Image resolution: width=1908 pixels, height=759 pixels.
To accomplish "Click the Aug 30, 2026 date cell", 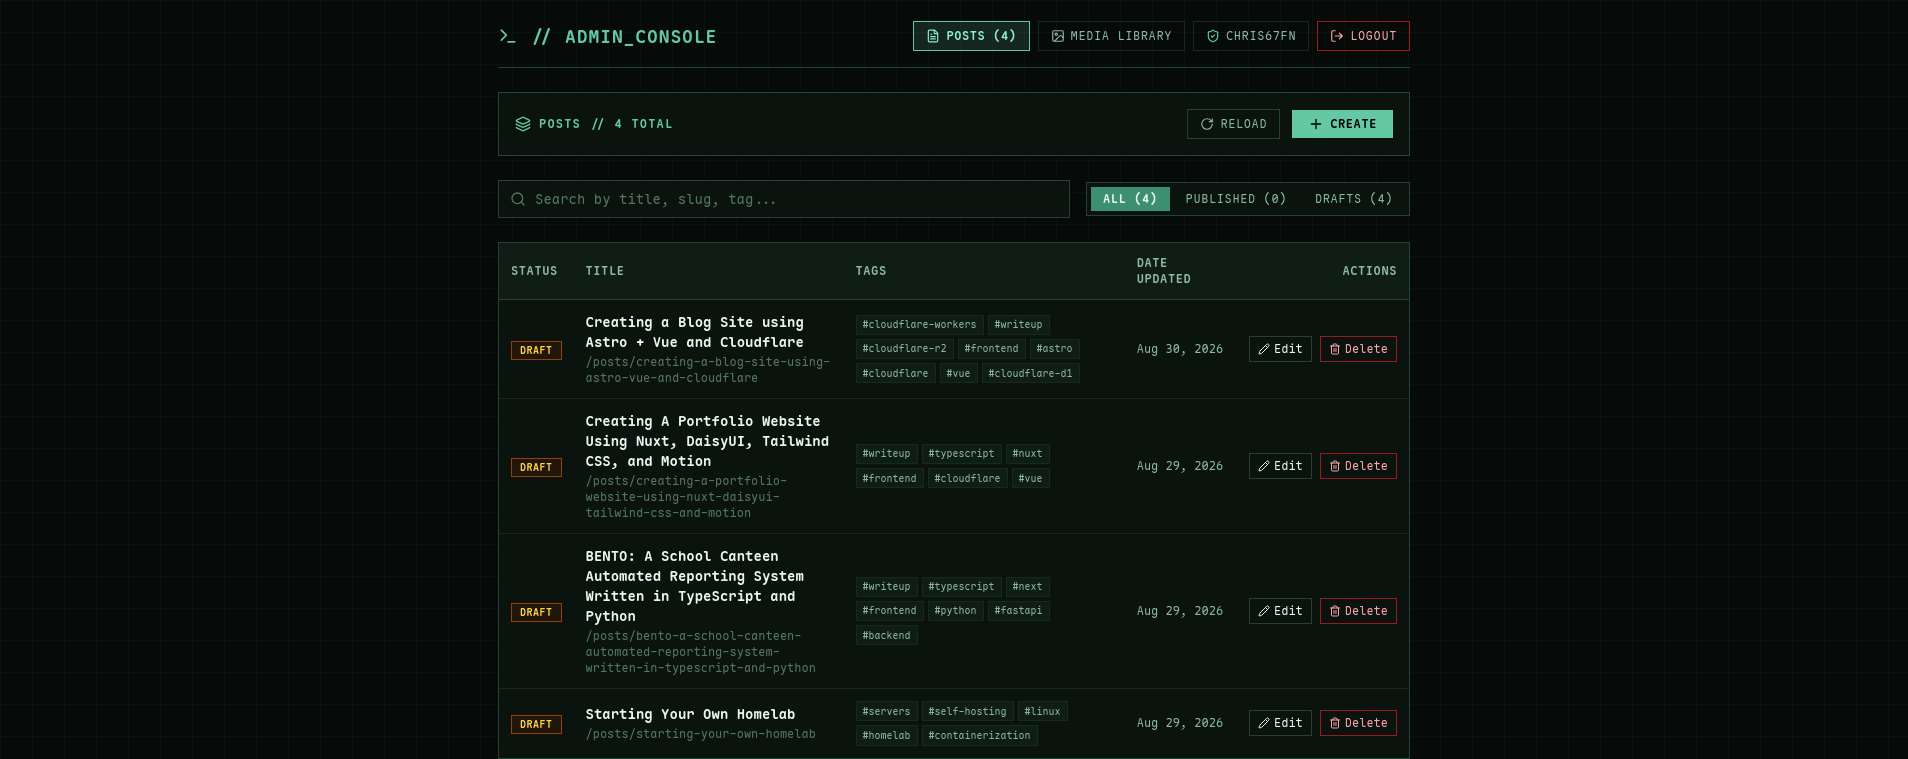I will click(x=1179, y=349).
